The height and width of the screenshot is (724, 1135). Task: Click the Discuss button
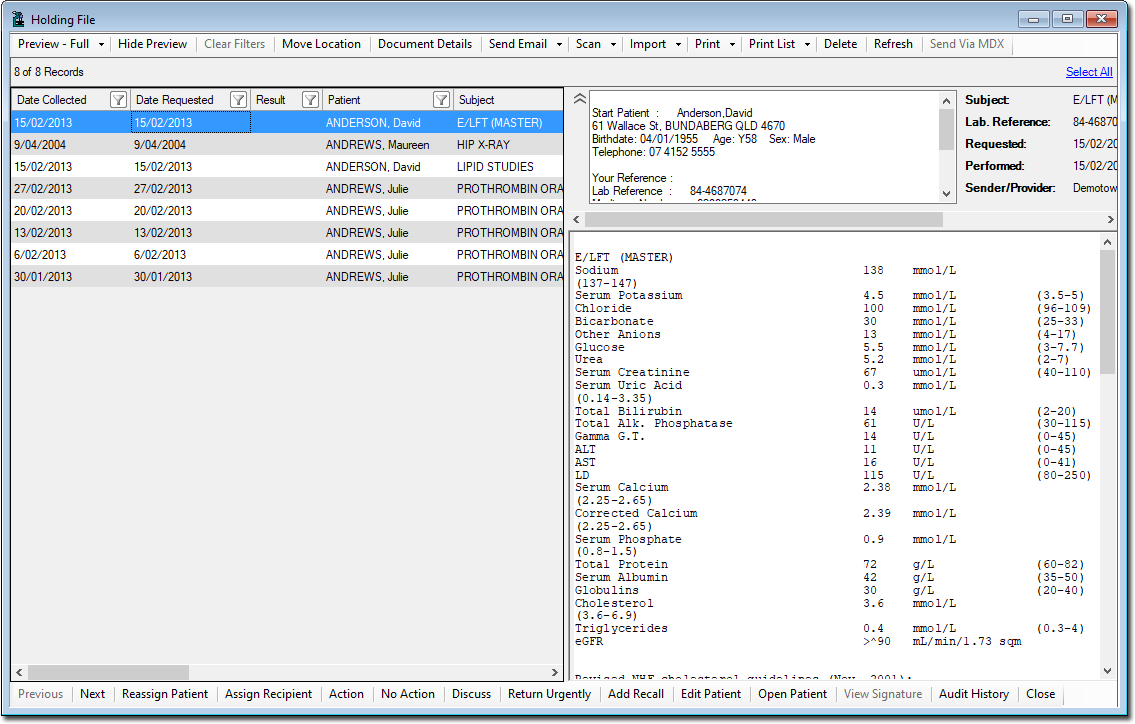click(x=472, y=694)
